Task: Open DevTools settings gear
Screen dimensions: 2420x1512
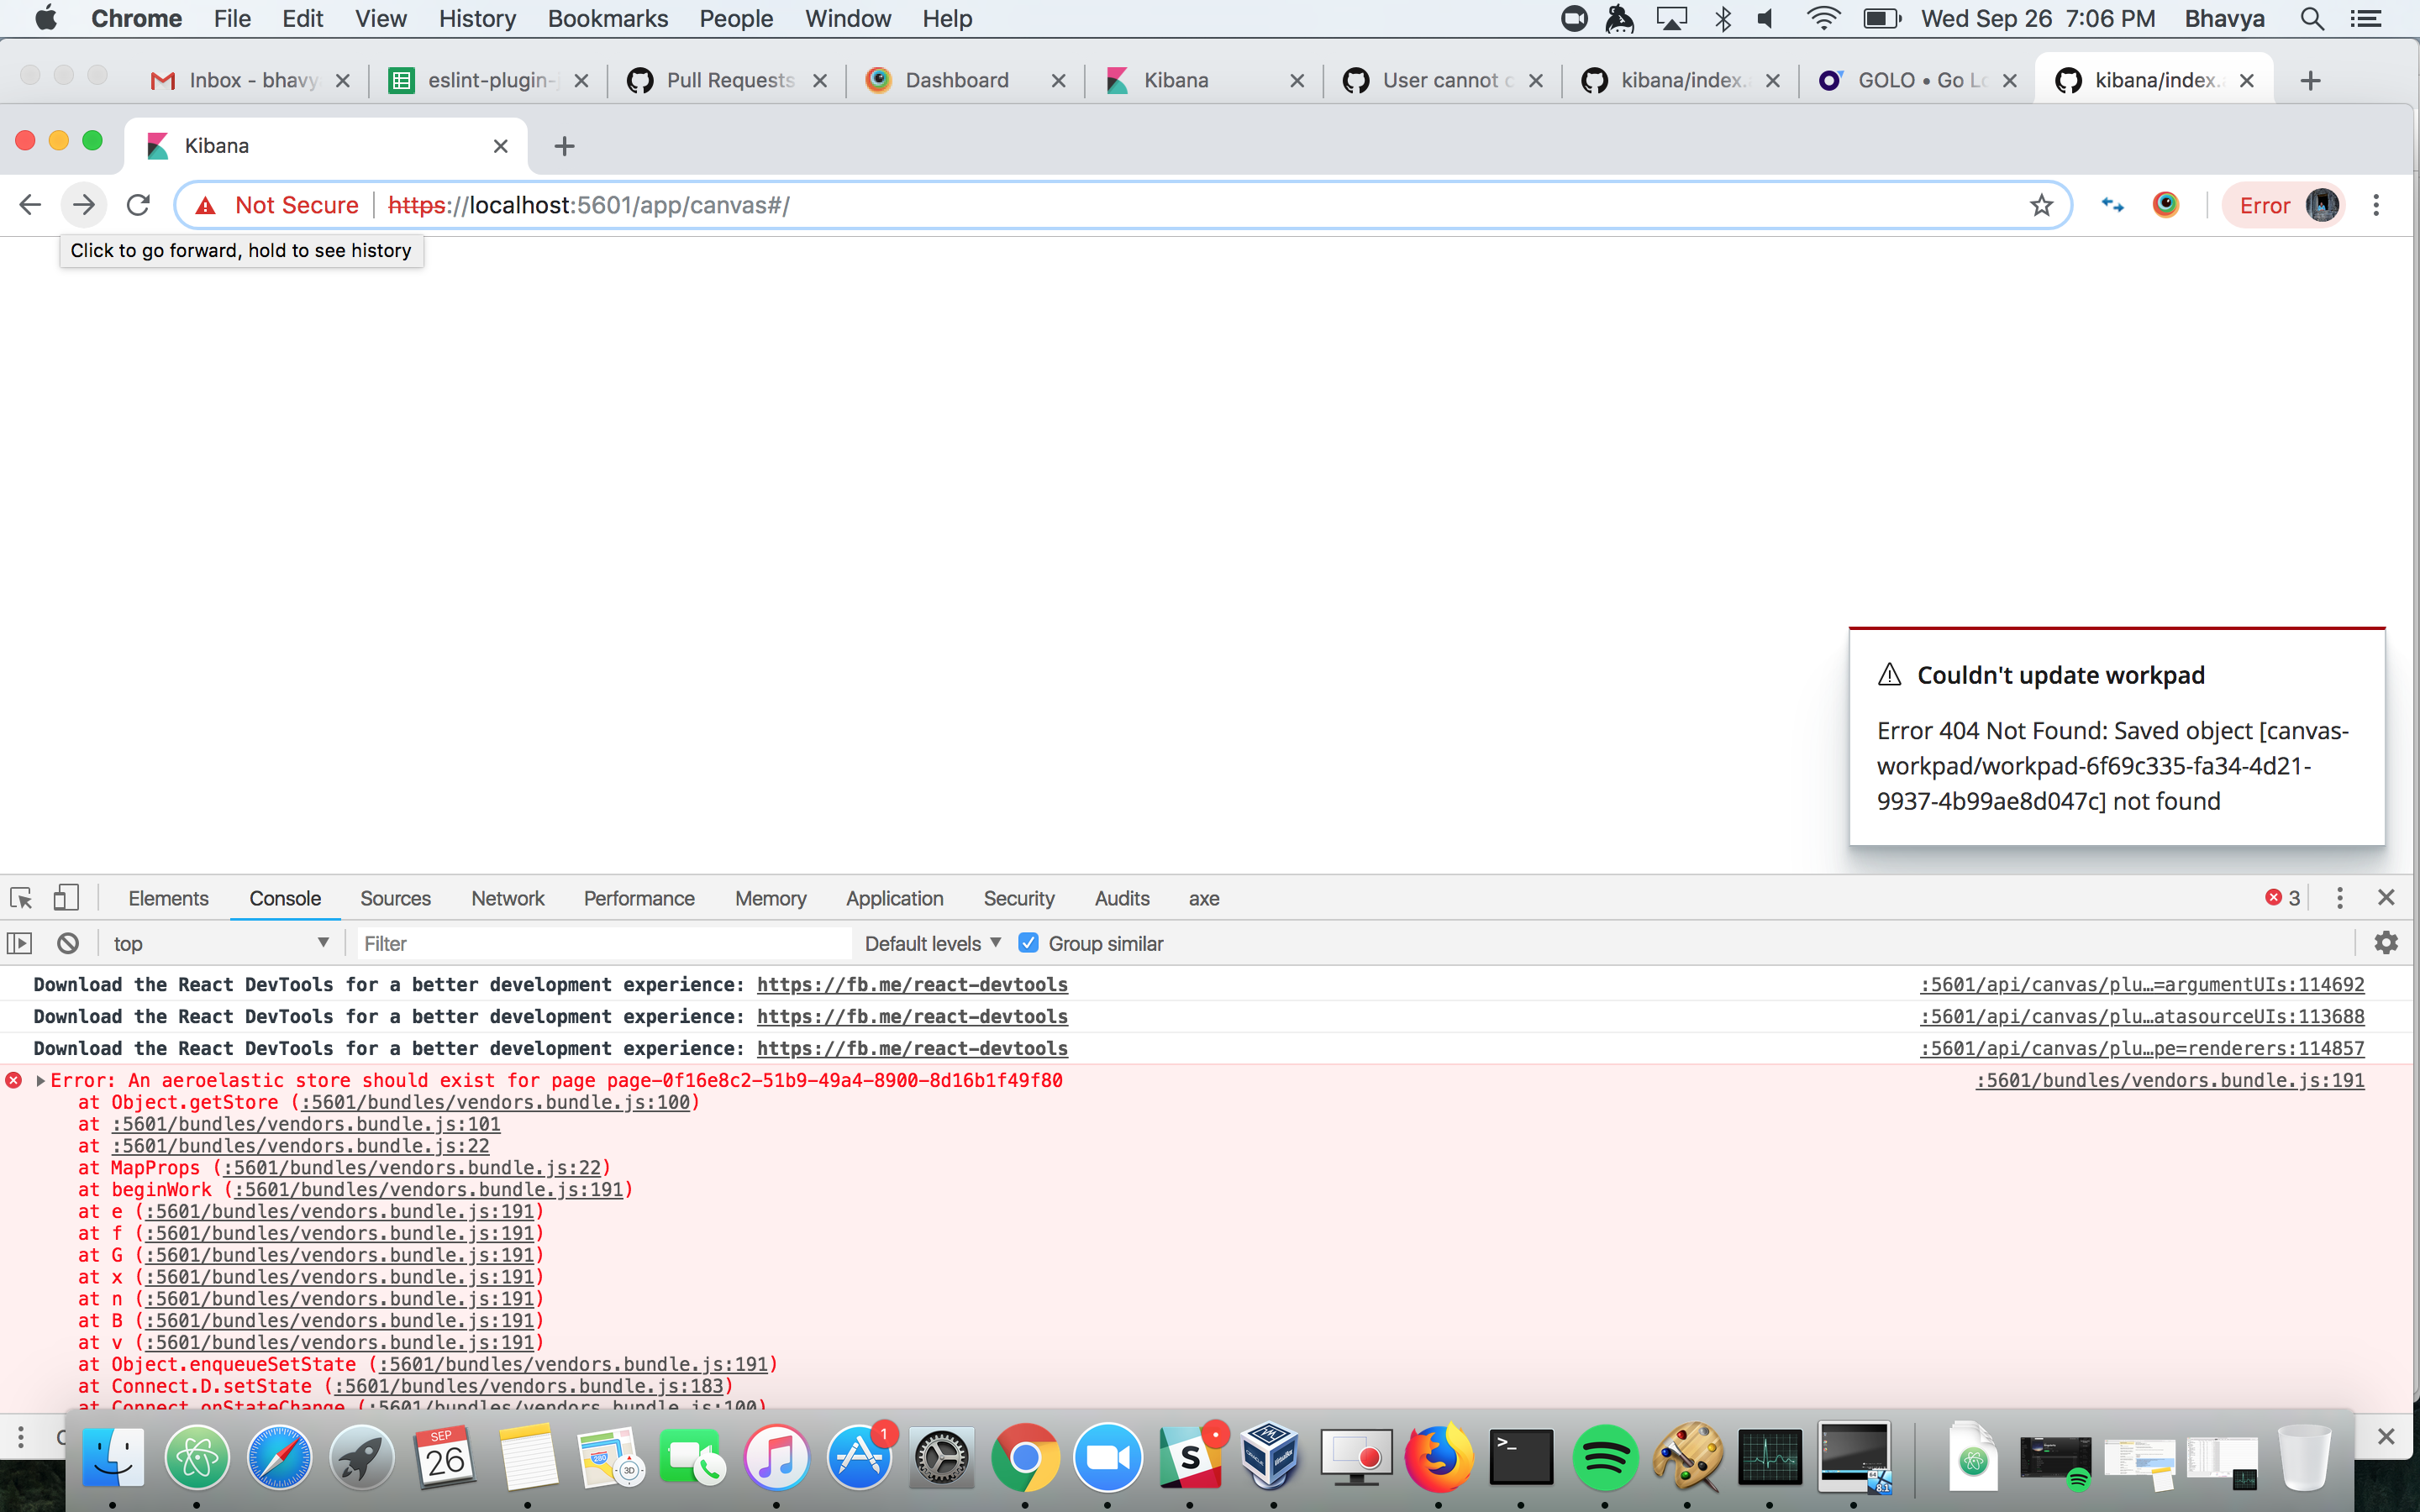Action: pyautogui.click(x=2388, y=942)
